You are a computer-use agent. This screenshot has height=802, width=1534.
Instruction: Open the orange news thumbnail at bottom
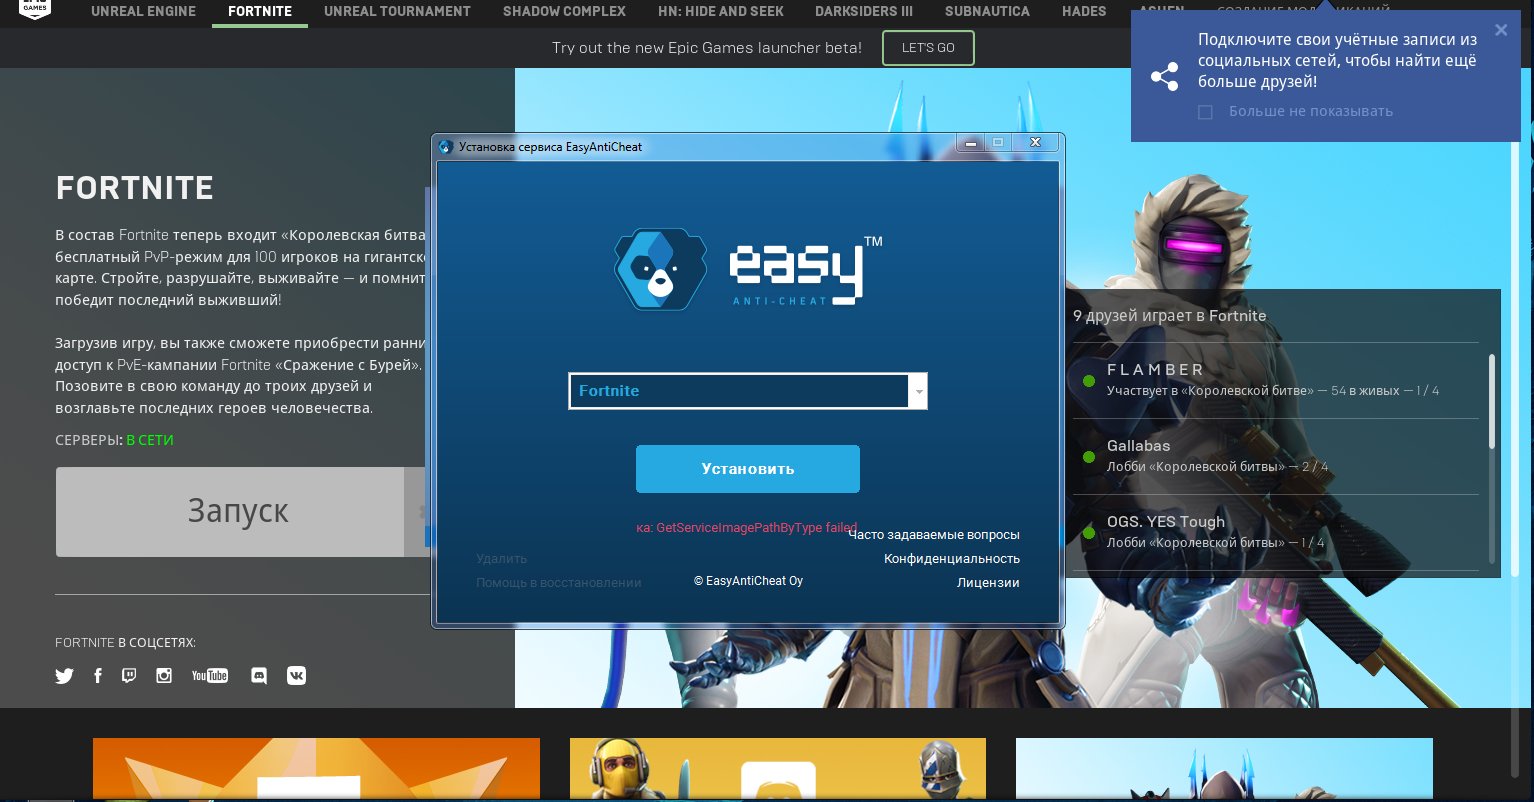click(x=316, y=770)
